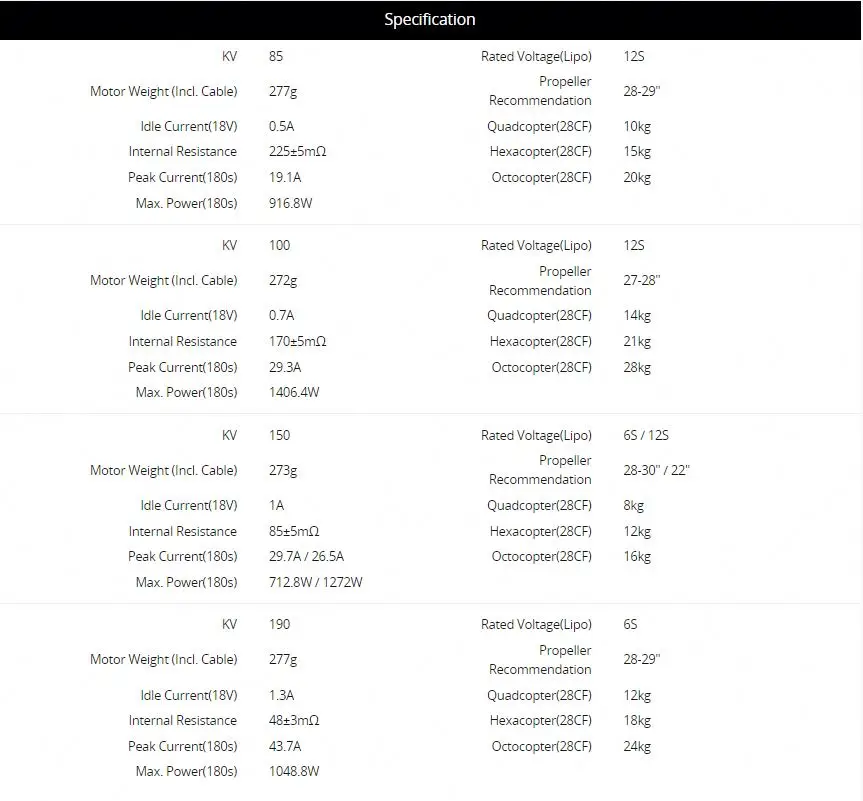Click the 48±3mΩ internal resistance value

point(294,721)
